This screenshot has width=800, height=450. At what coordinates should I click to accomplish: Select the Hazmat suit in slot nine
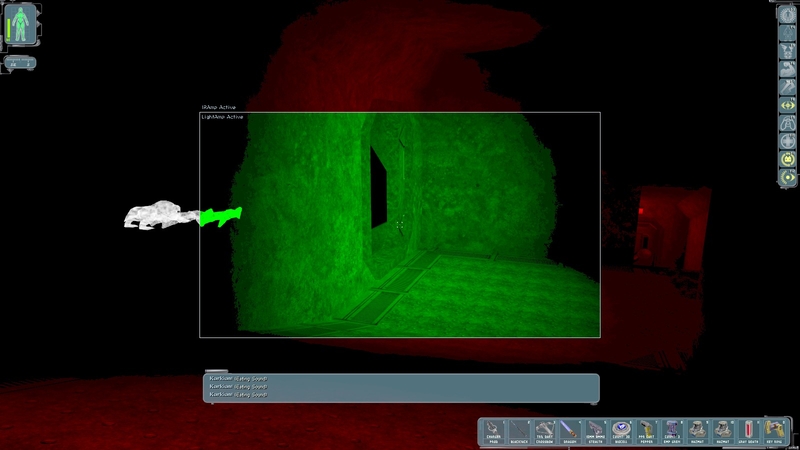point(697,432)
